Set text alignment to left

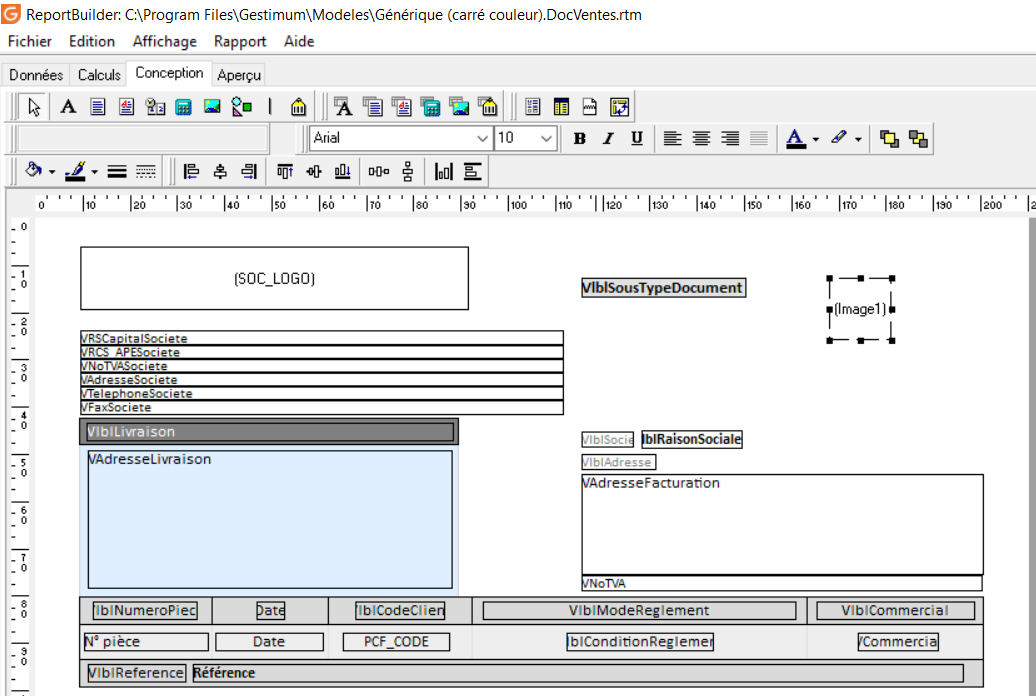click(x=672, y=138)
